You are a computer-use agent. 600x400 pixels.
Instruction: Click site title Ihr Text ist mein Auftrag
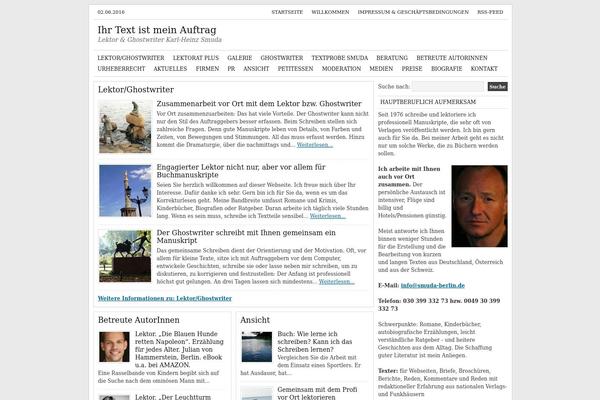(157, 30)
